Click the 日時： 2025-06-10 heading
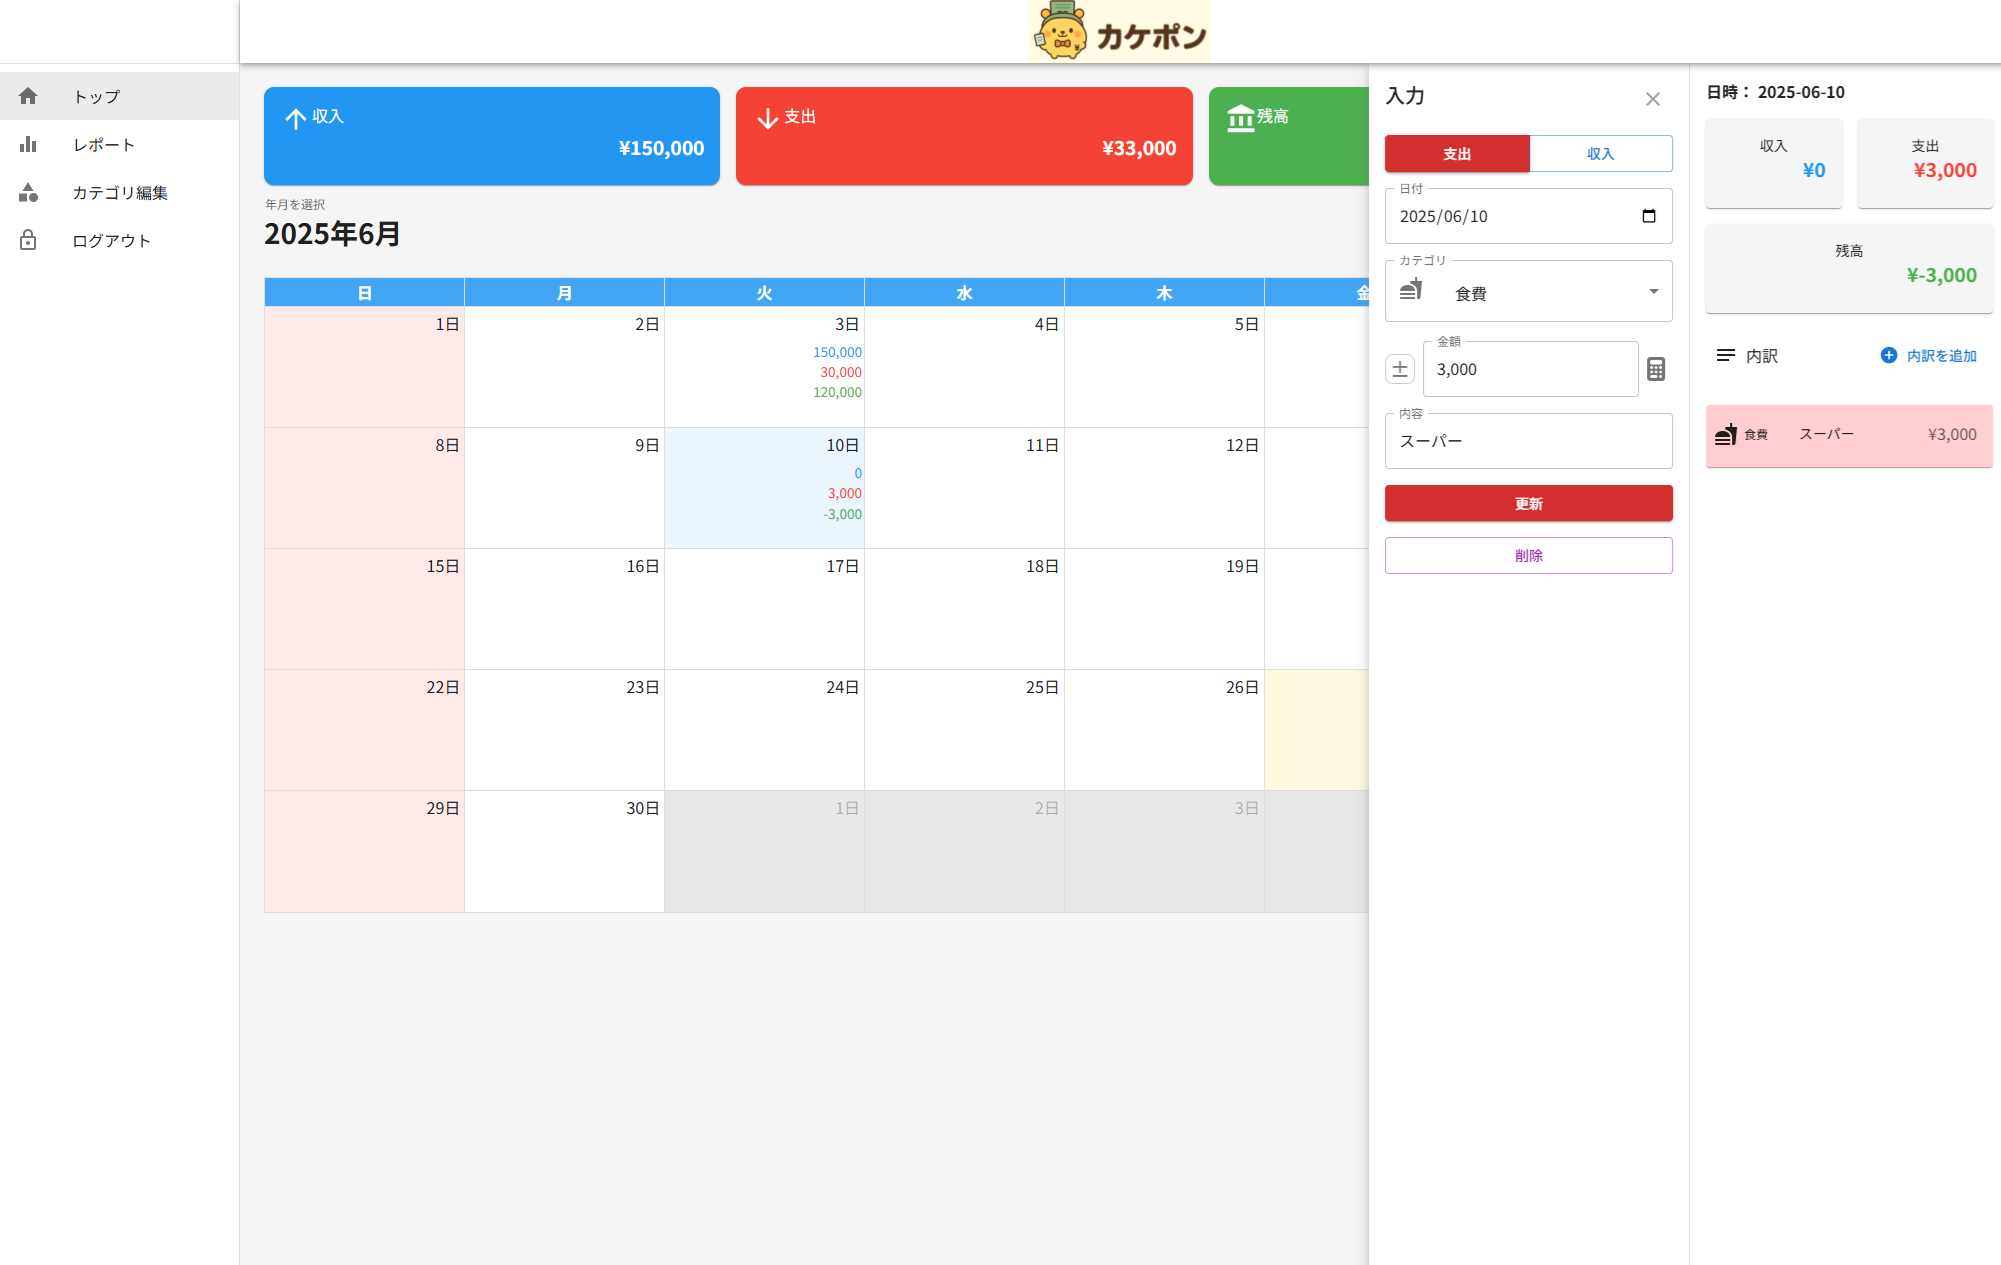 pos(1775,92)
